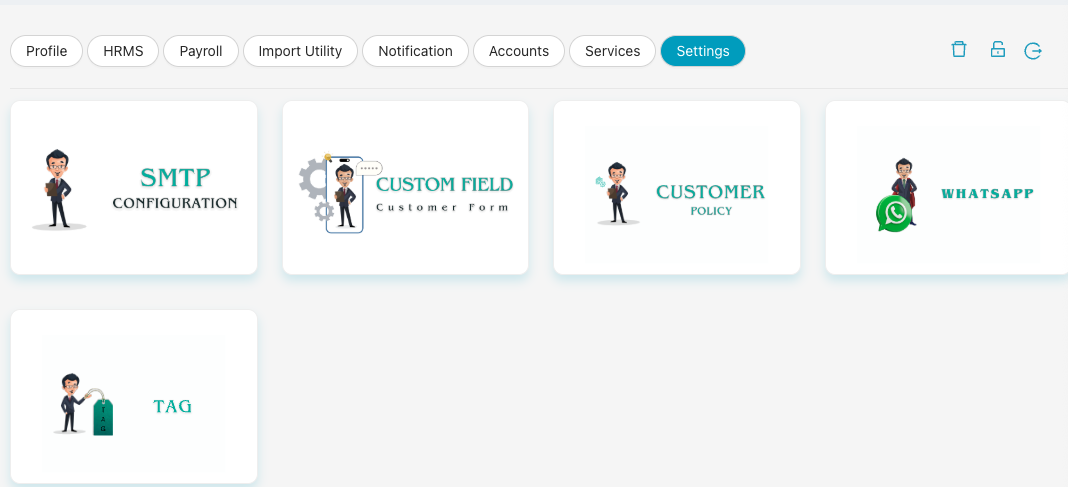The image size is (1068, 487).
Task: Open the Custom Field Customer Form card
Action: click(405, 188)
